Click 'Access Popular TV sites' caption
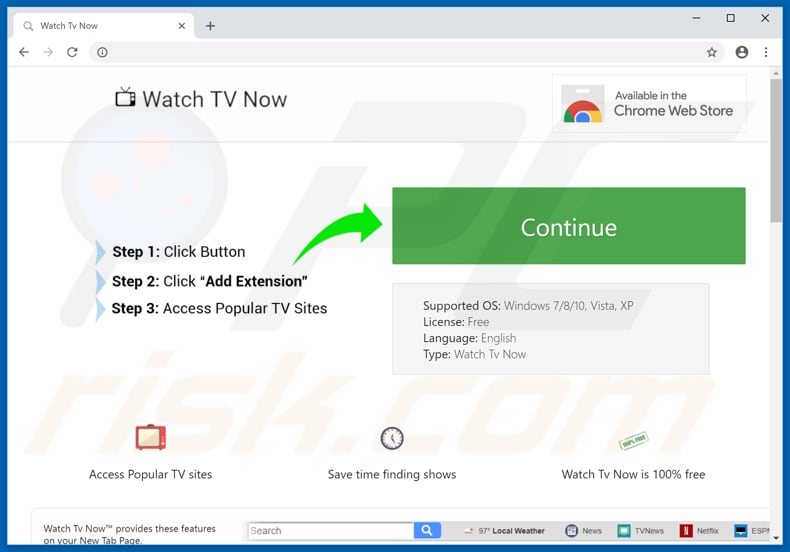The image size is (790, 552). 151,474
